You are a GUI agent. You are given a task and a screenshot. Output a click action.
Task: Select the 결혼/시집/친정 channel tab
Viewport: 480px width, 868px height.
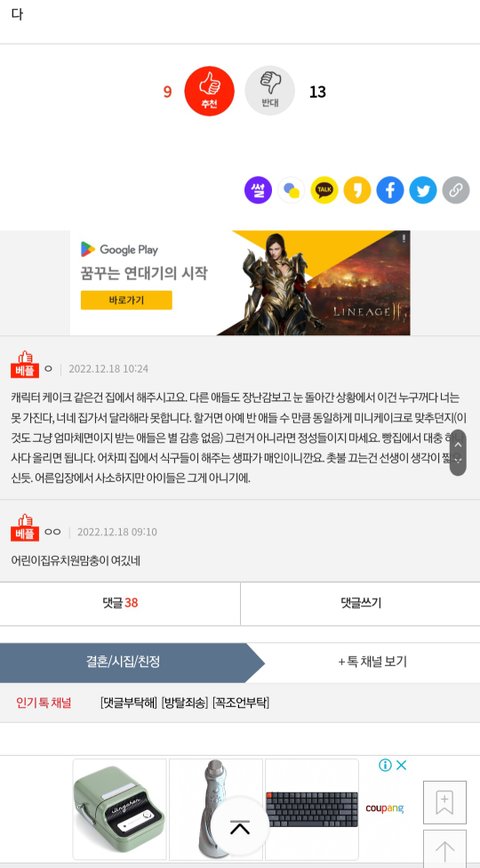(123, 662)
